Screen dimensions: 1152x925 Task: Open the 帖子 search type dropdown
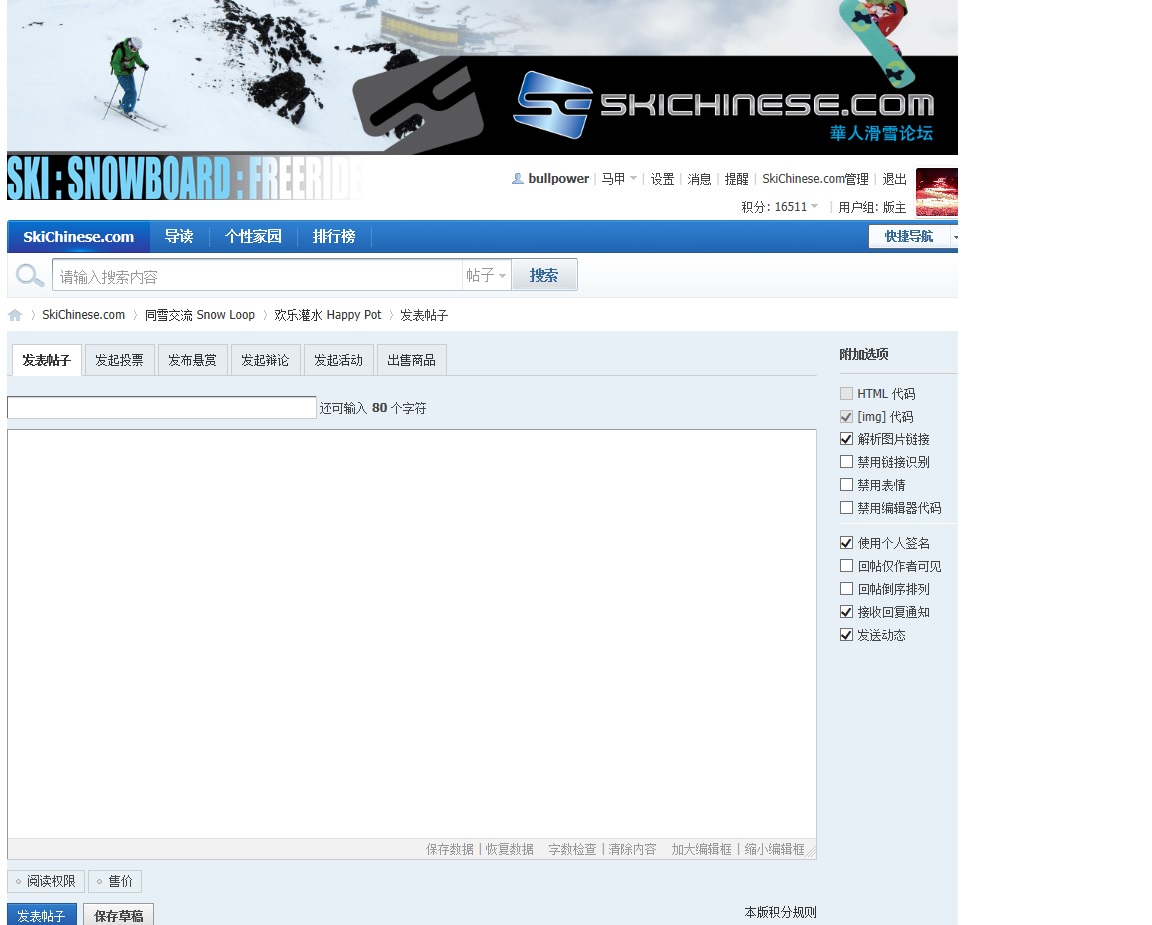486,276
